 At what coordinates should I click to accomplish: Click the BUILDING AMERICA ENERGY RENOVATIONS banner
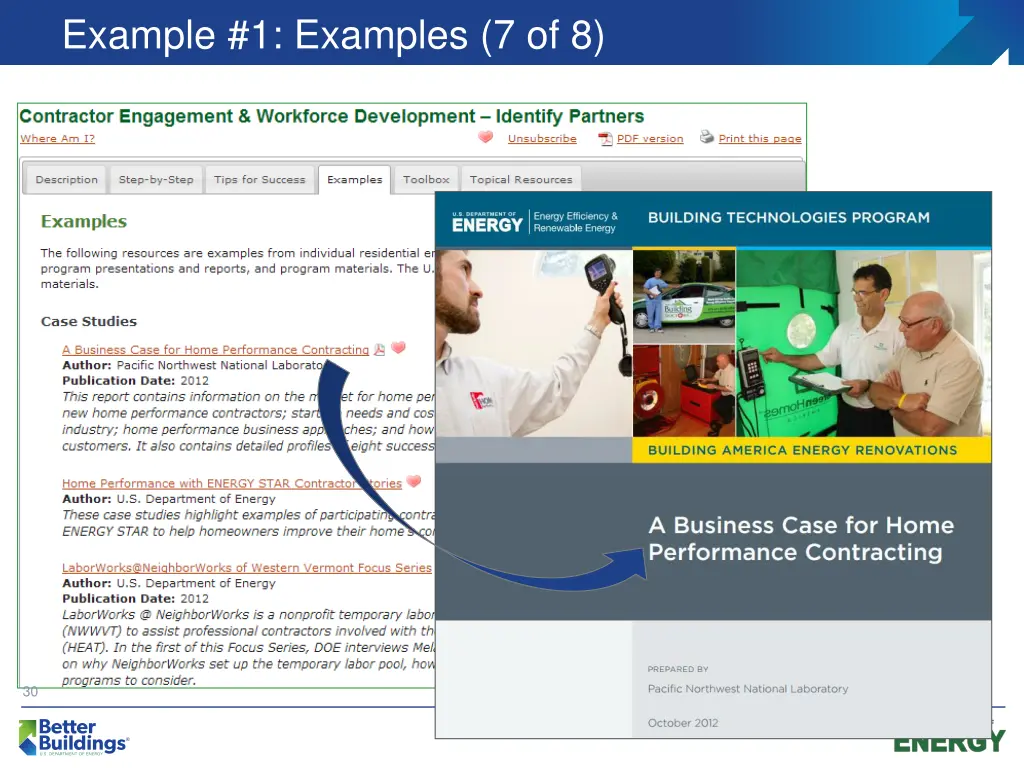(x=811, y=450)
